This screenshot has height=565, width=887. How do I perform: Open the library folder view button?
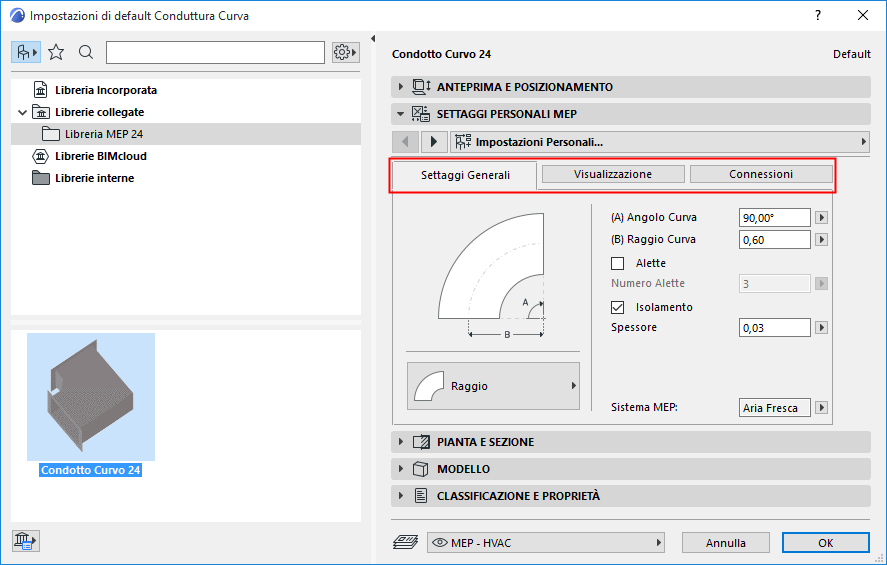click(x=26, y=53)
